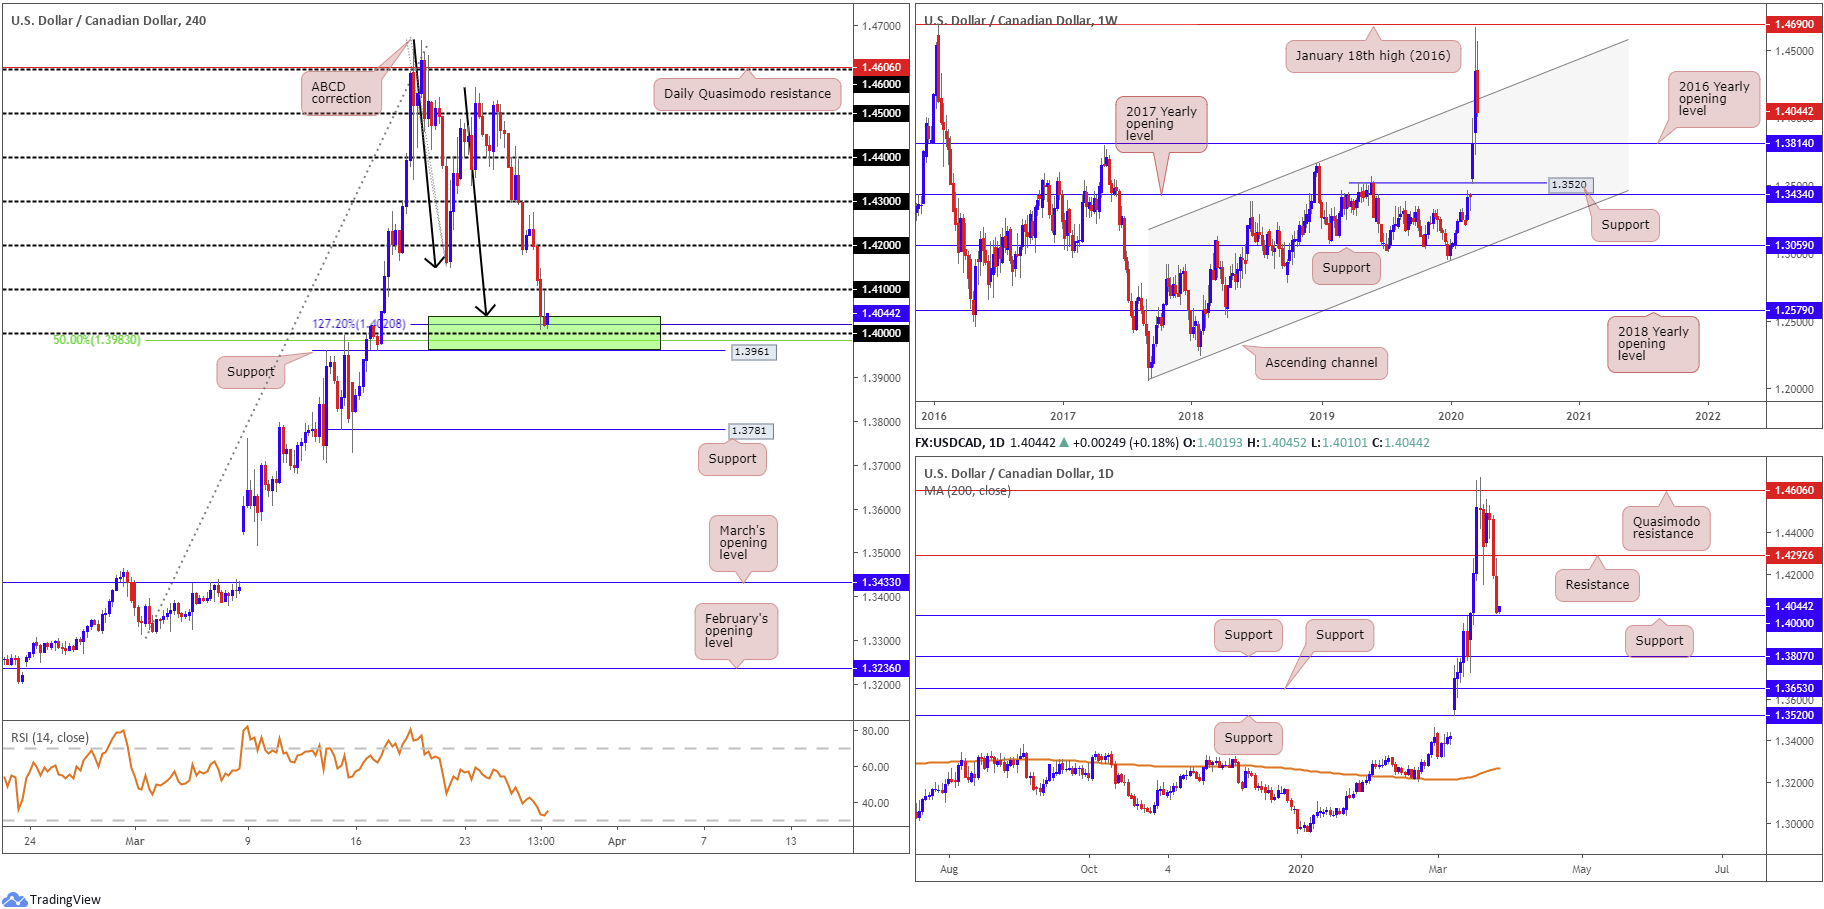This screenshot has height=909, width=1824.
Task: Click the red 1.46060 price label on H4 chart
Action: [881, 67]
